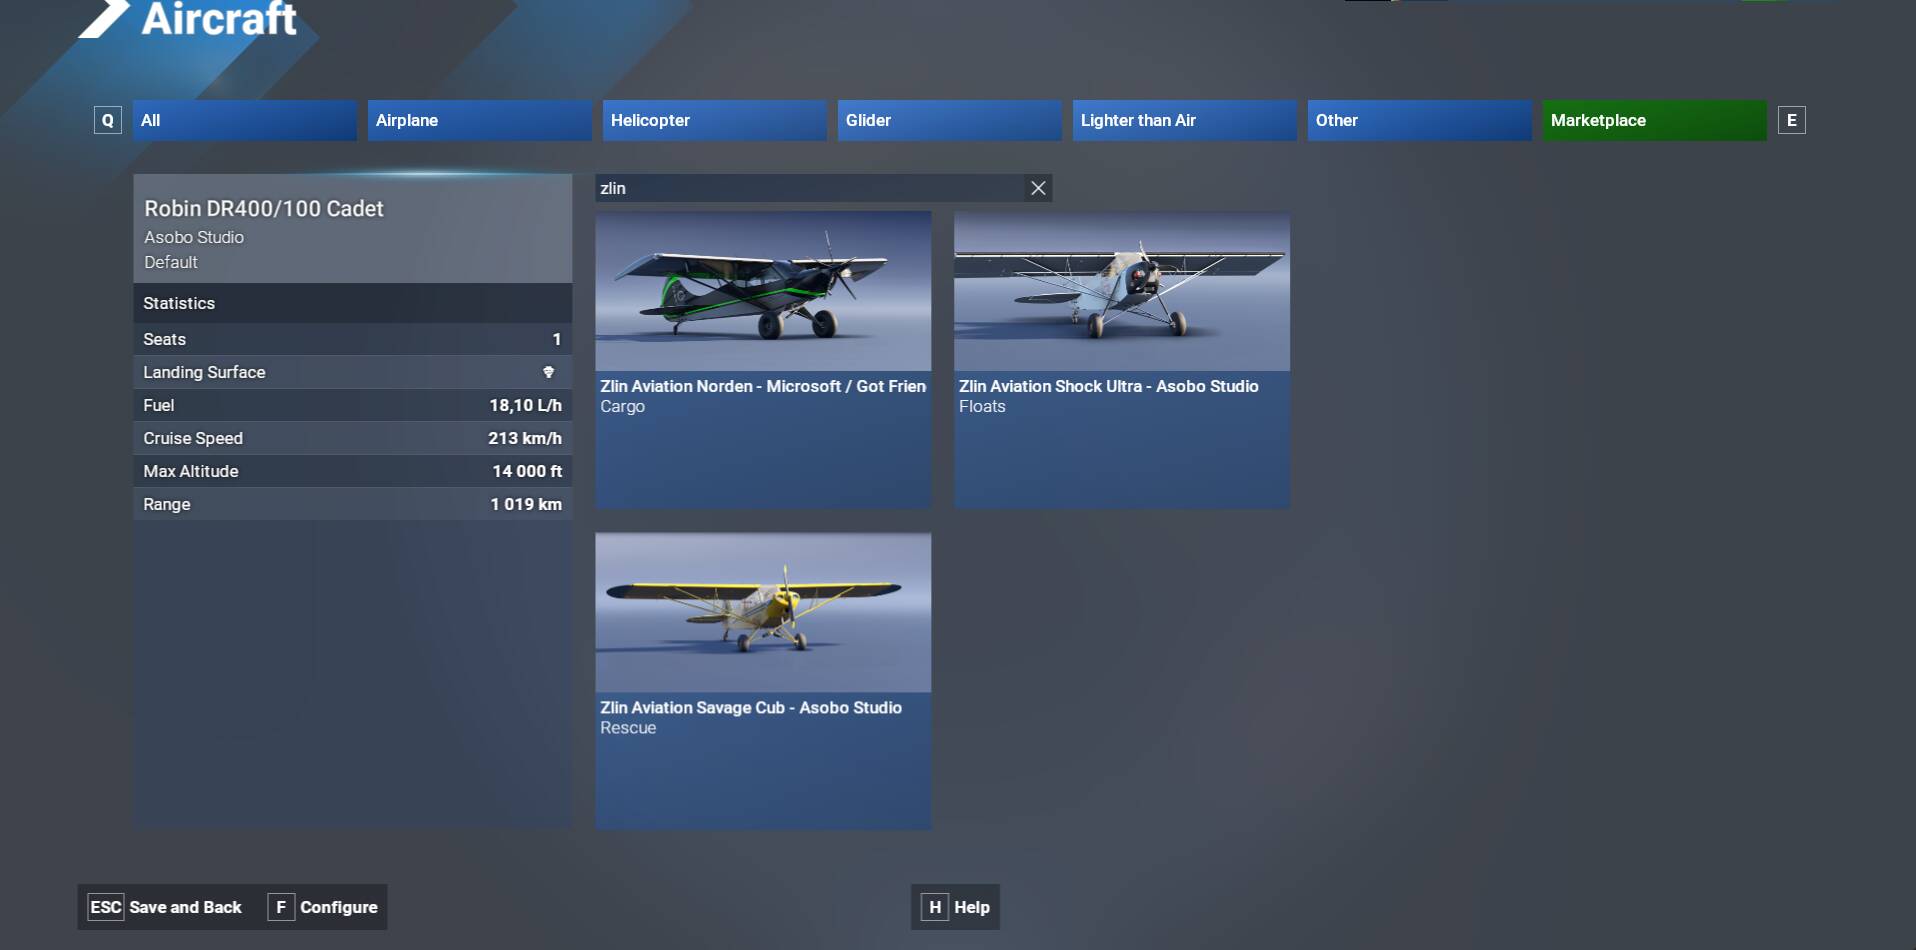Screen dimensions: 1916x950
Task: Click the Cruise Speed value 213 km/h
Action: (525, 438)
